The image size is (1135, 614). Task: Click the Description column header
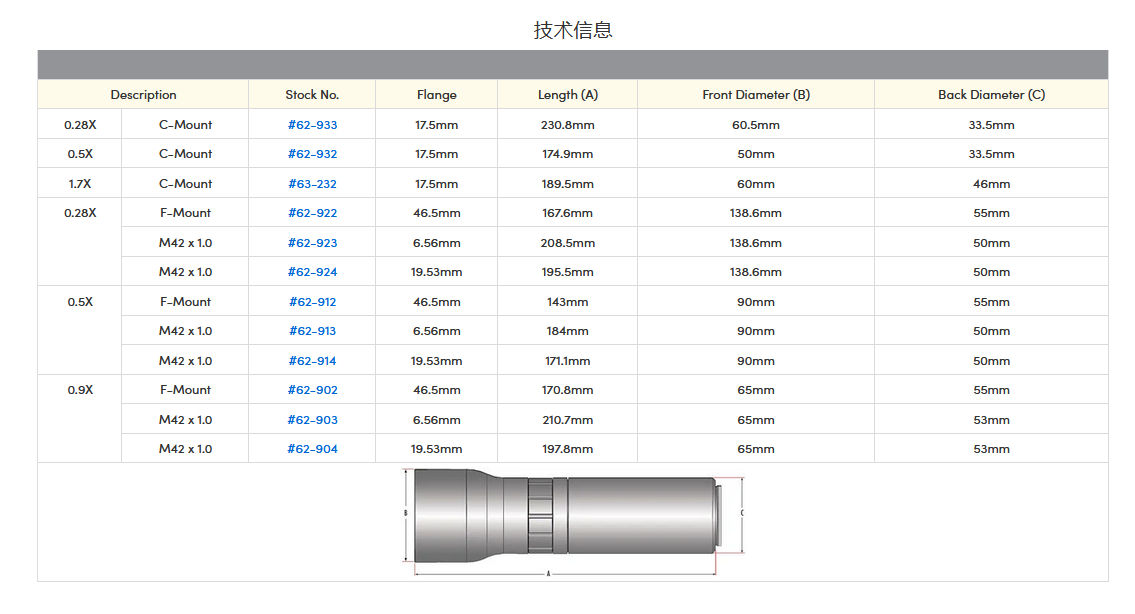click(143, 95)
